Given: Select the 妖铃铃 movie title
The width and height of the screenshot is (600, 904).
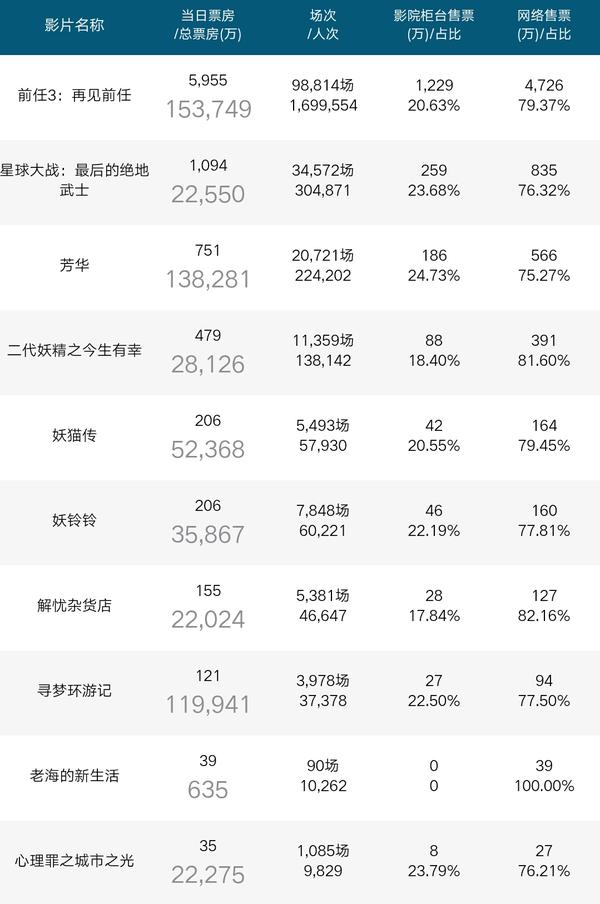Looking at the screenshot, I should pyautogui.click(x=74, y=521).
